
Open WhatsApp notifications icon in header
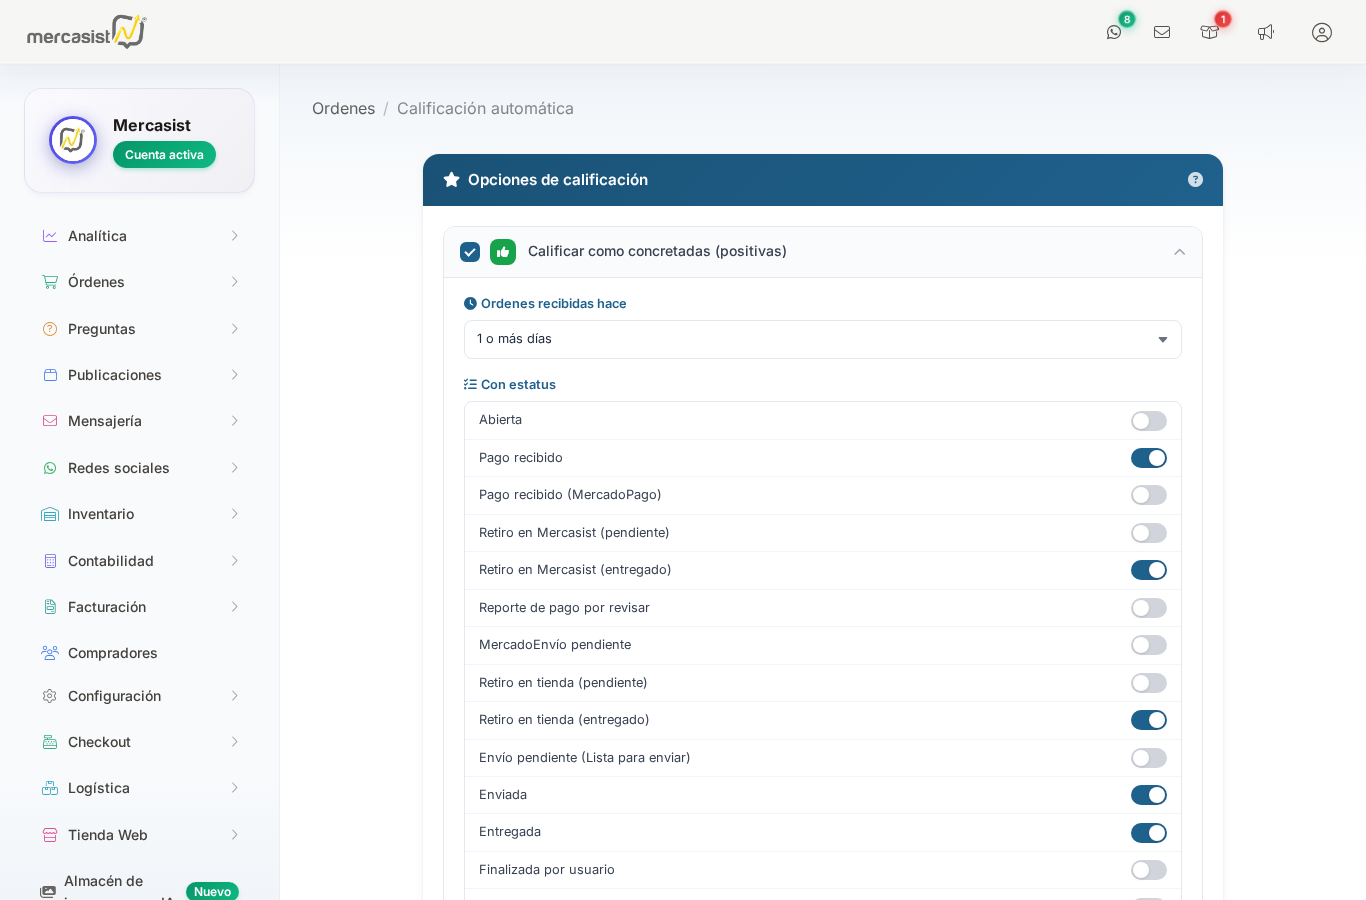pyautogui.click(x=1114, y=32)
